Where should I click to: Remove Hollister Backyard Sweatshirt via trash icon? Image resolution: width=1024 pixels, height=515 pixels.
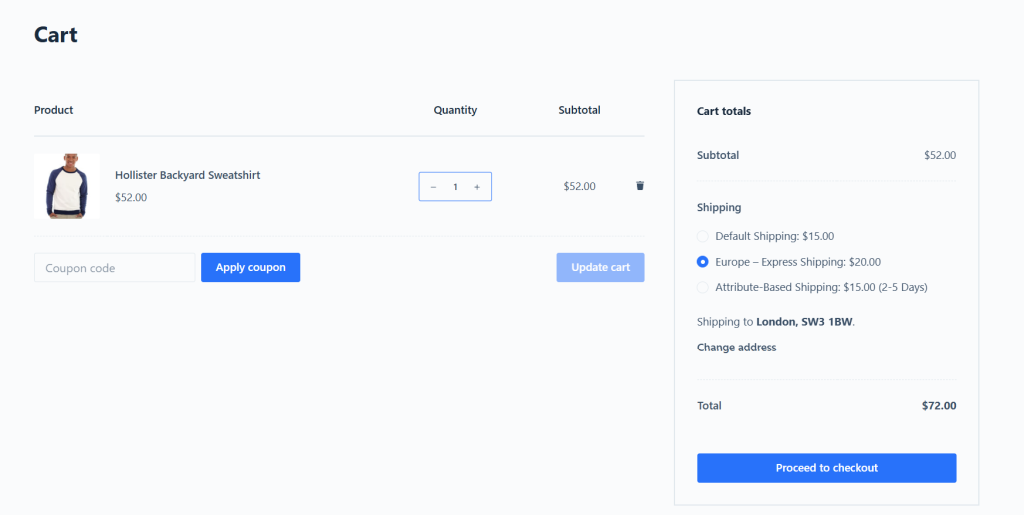[640, 186]
